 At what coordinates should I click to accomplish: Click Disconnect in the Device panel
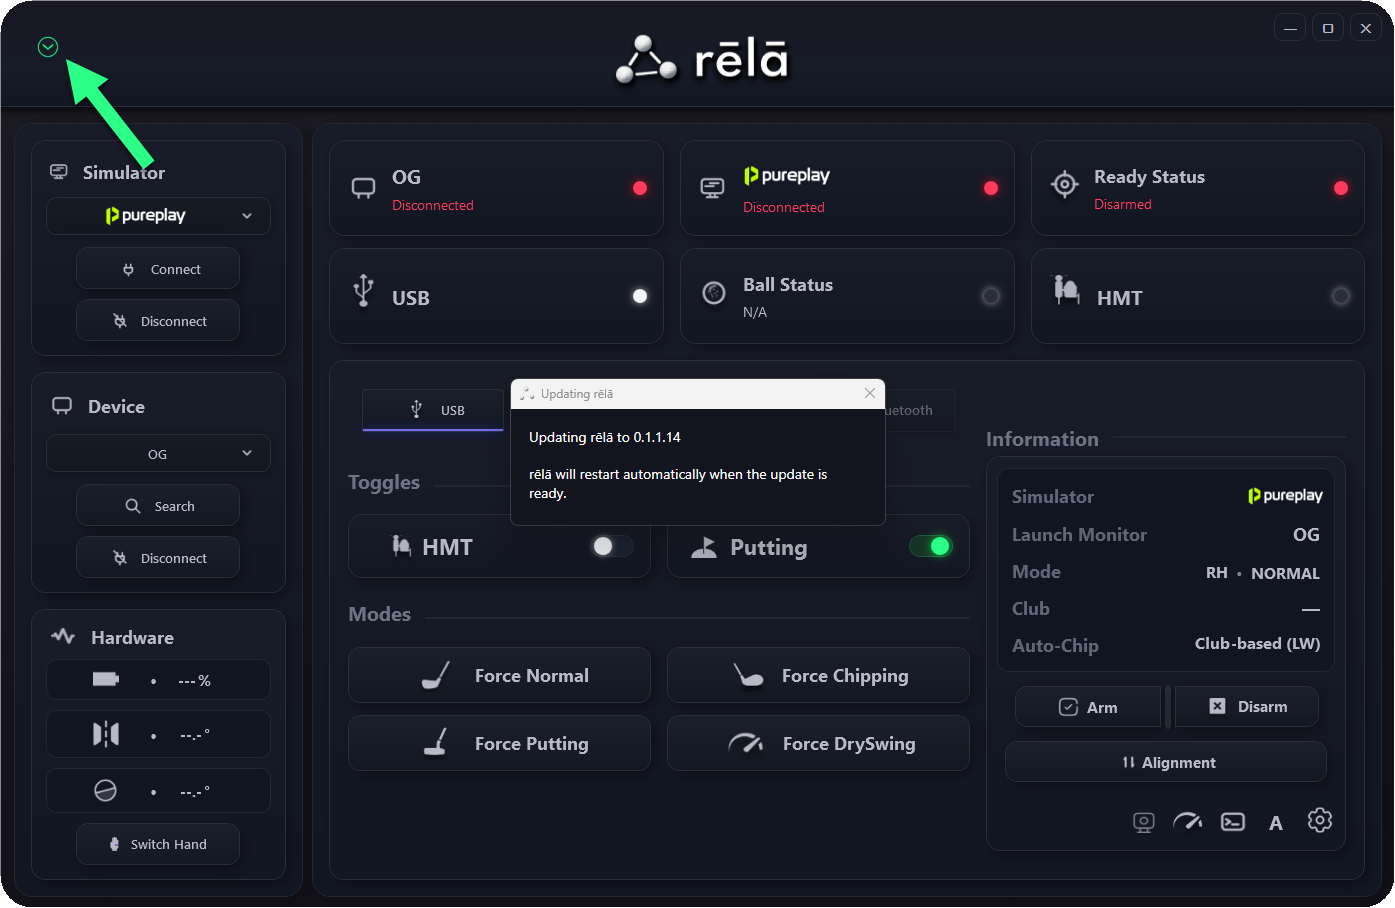point(158,558)
